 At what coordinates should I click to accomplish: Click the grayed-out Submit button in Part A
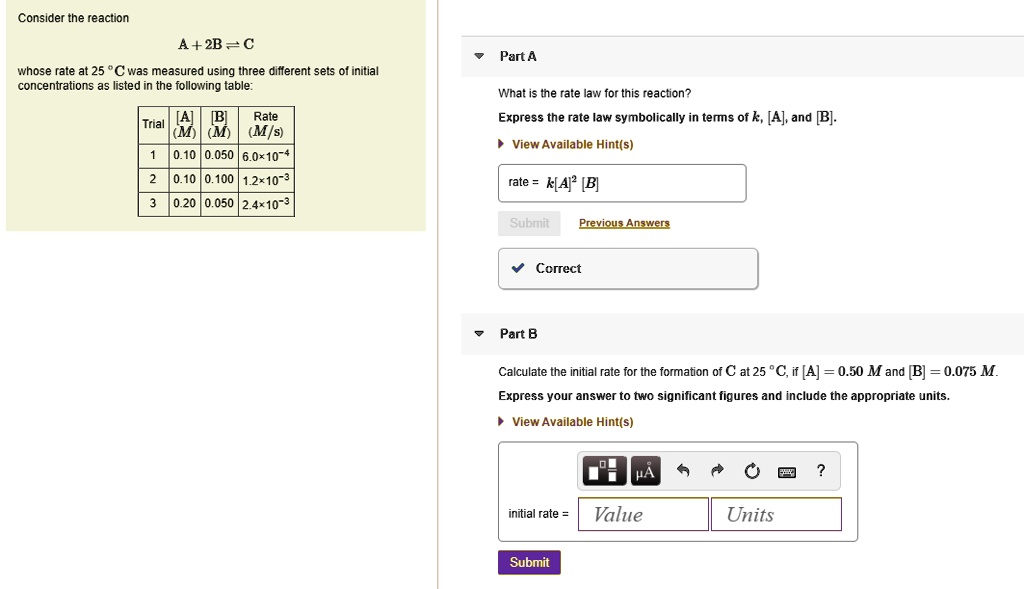529,222
